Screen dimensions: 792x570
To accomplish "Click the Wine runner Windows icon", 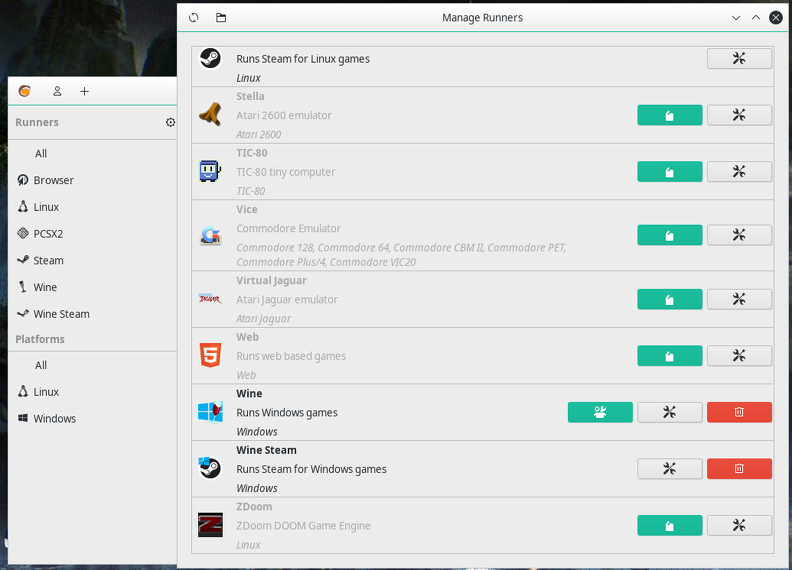I will click(x=210, y=412).
